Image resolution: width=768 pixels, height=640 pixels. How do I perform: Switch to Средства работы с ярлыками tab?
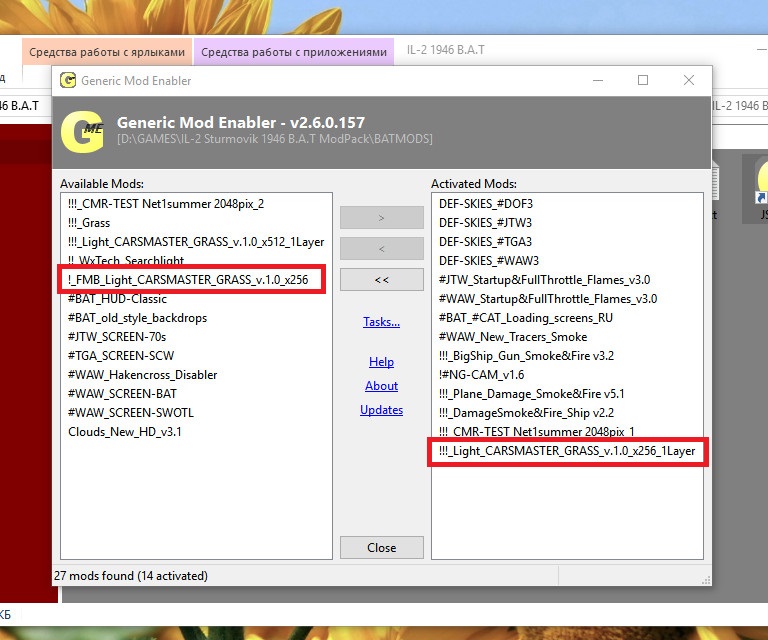[x=107, y=52]
